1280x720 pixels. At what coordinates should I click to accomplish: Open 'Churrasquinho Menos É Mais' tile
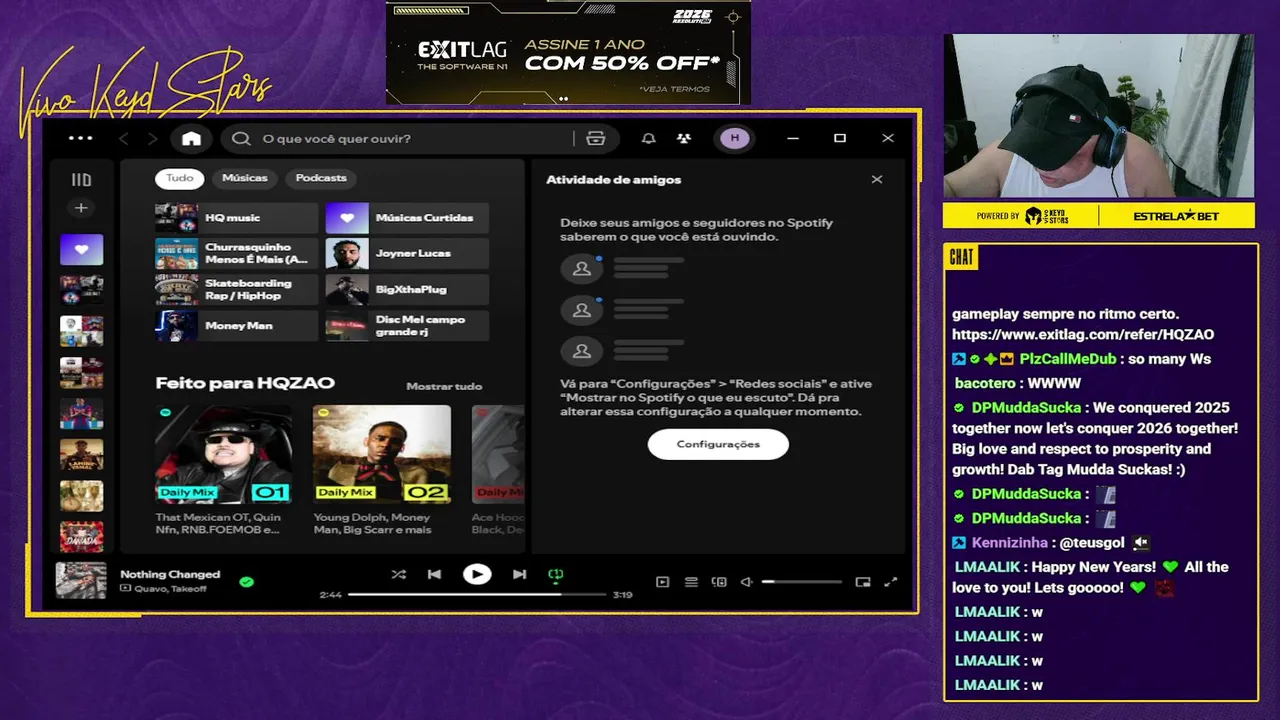(236, 254)
